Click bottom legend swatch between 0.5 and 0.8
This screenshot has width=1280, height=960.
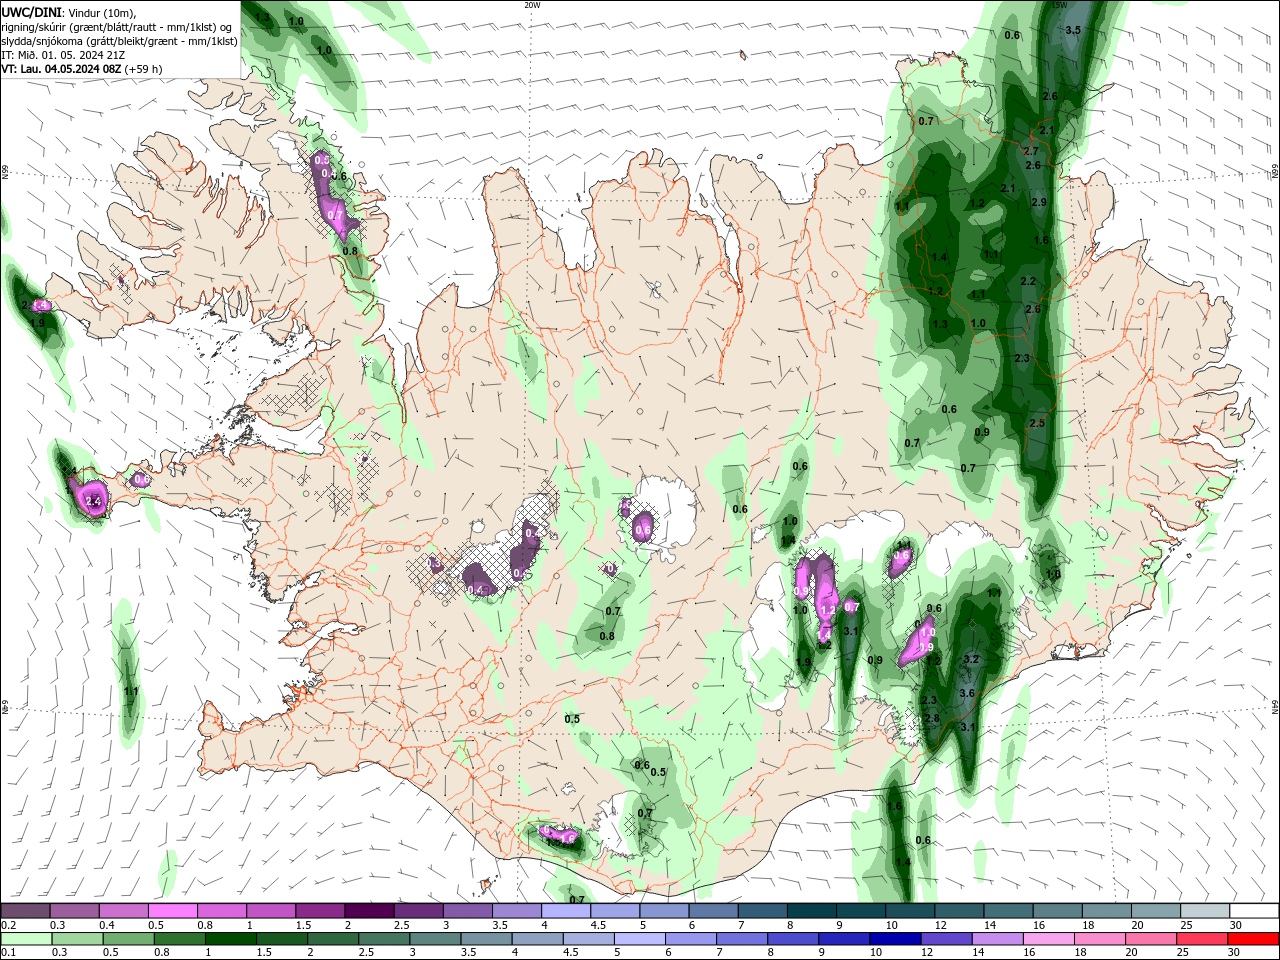tap(128, 940)
